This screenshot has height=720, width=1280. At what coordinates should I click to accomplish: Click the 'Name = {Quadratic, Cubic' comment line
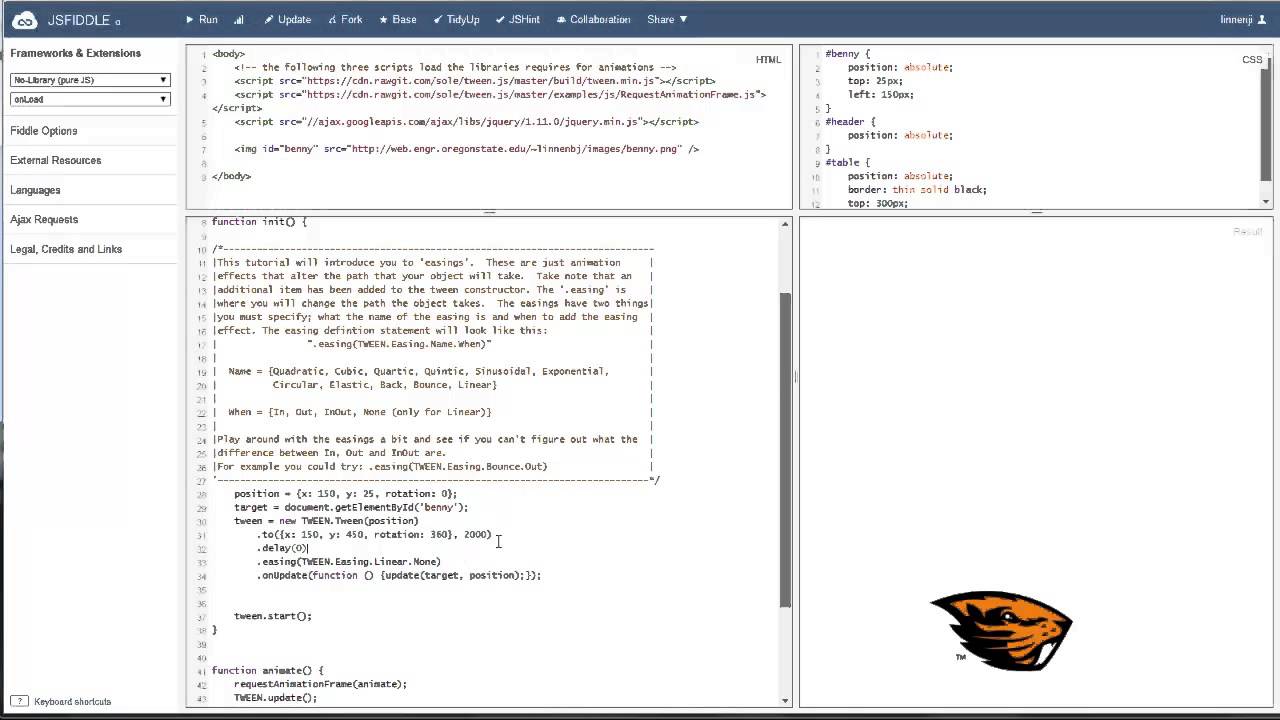click(418, 371)
